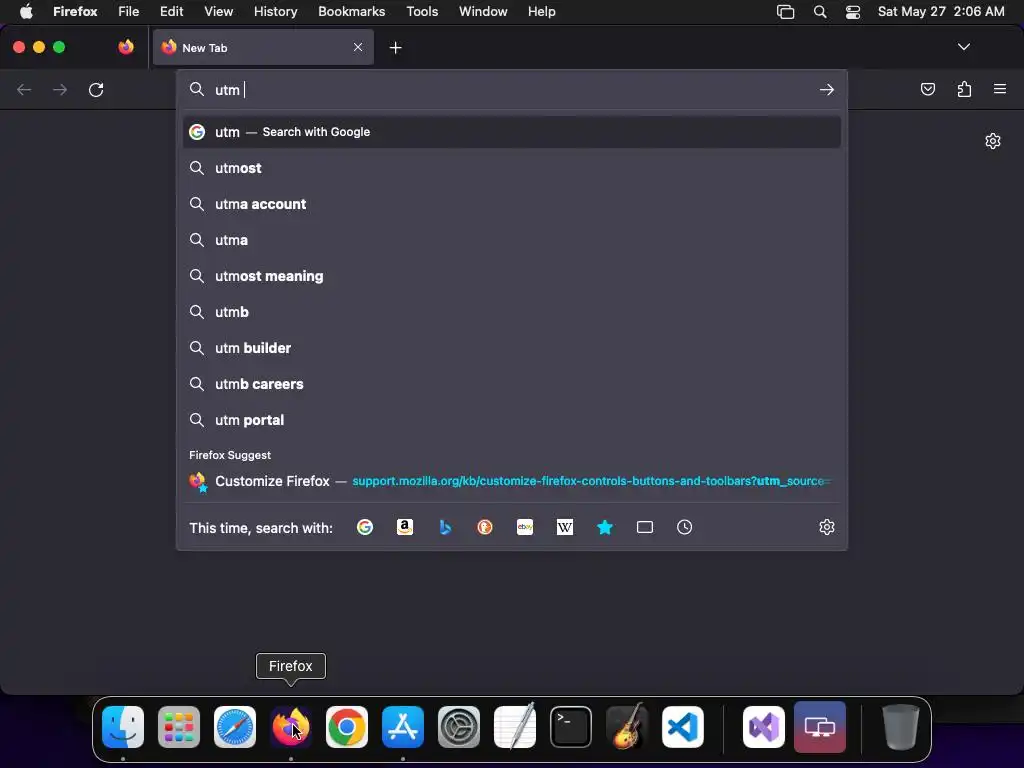Open Firefox View pinned icon

pos(126,47)
